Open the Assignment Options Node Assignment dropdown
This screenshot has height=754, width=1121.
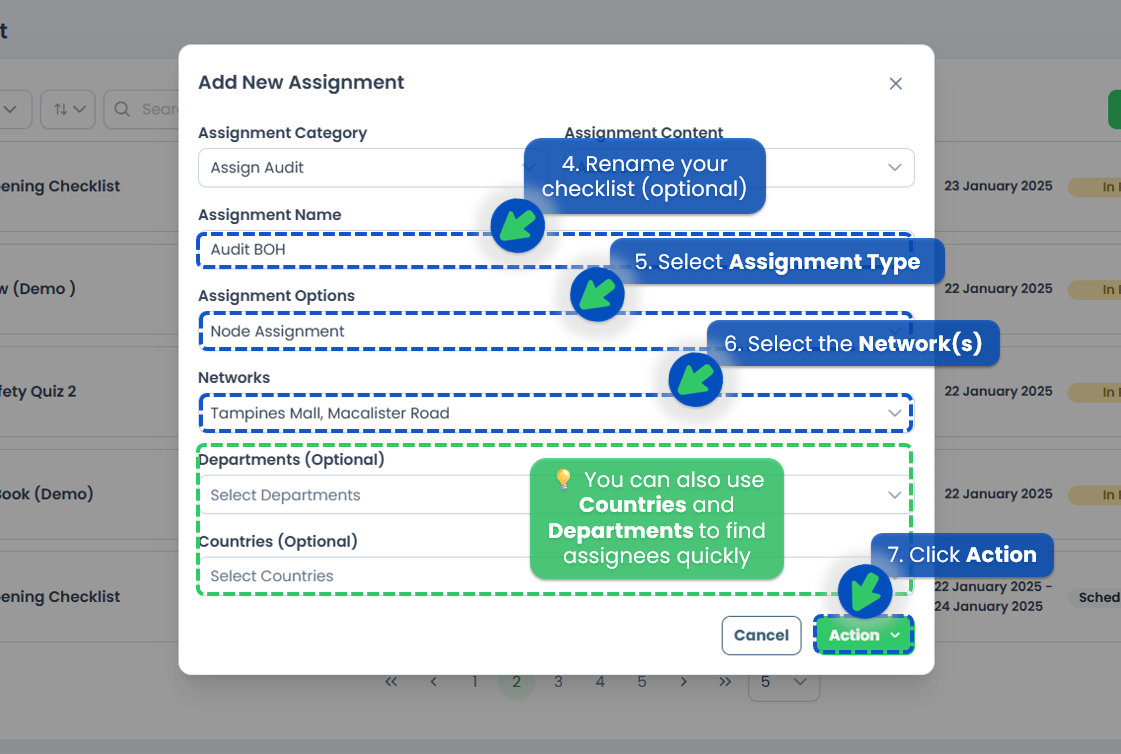click(555, 331)
